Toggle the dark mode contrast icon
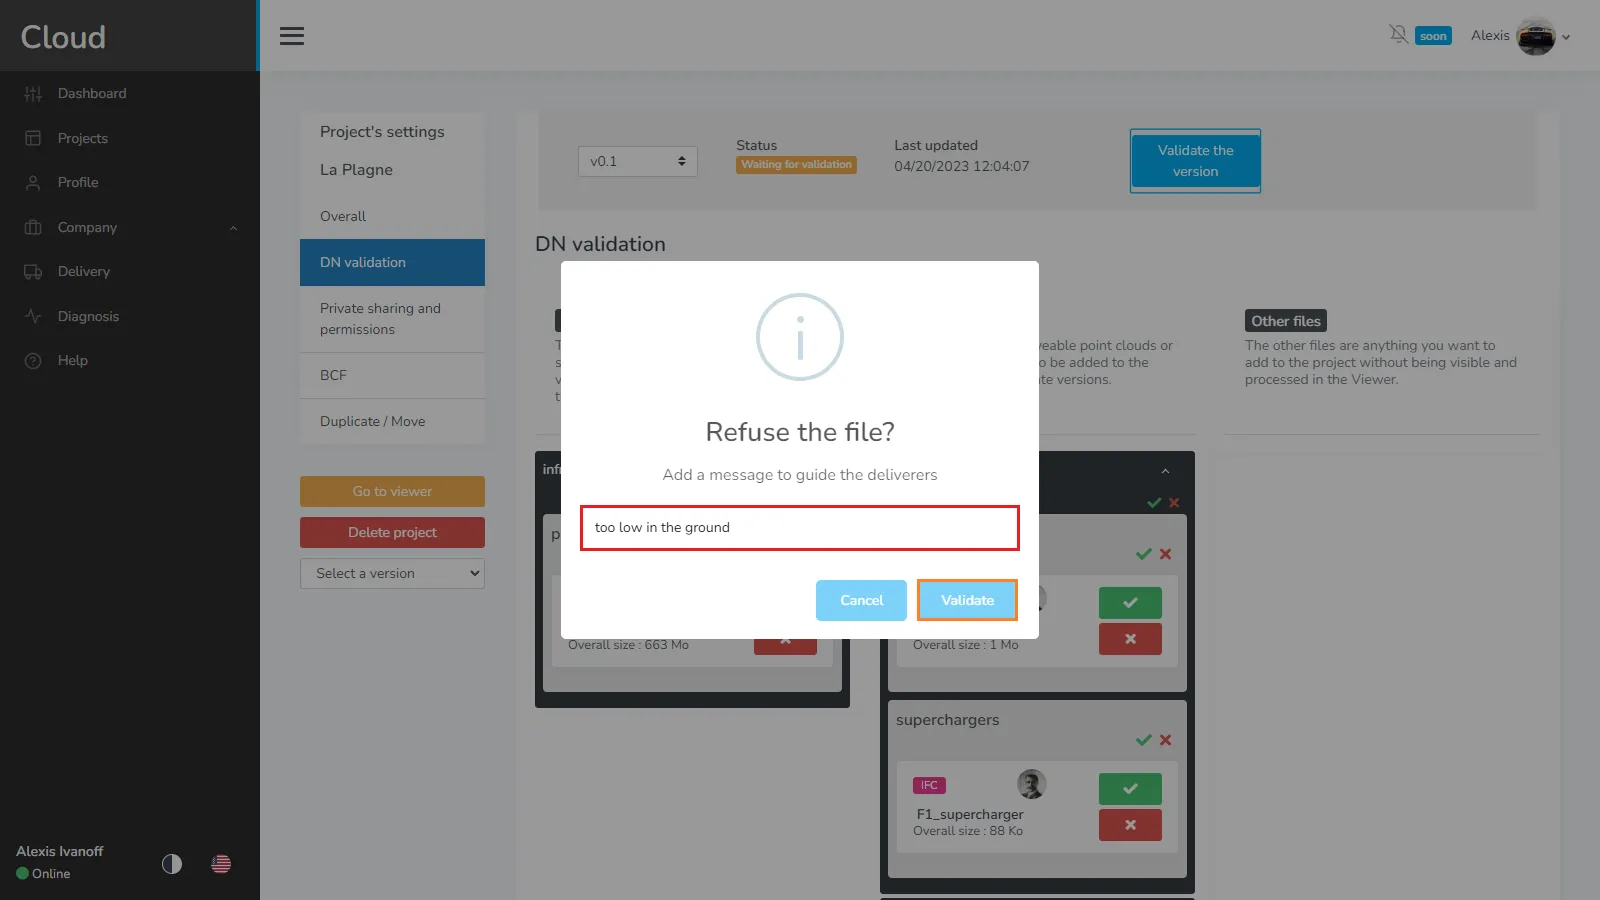The width and height of the screenshot is (1600, 900). point(172,864)
